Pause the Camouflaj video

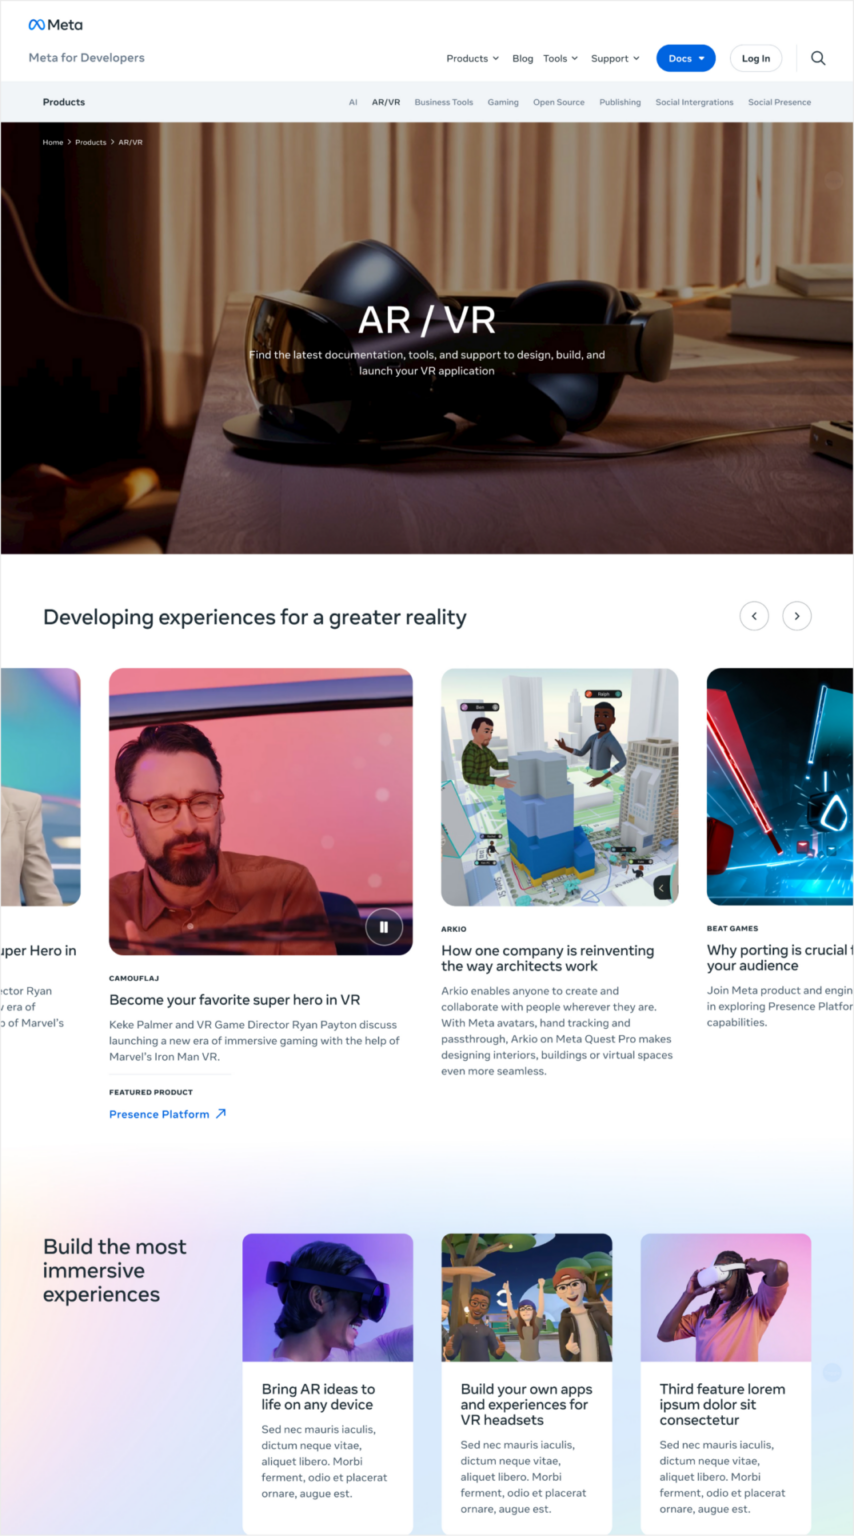click(384, 927)
